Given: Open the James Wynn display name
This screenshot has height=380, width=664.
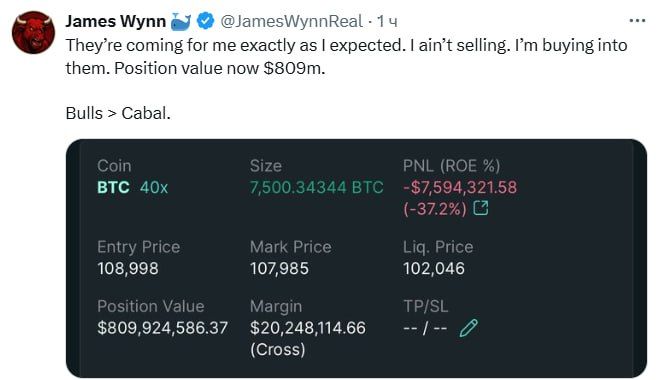Looking at the screenshot, I should pos(116,21).
